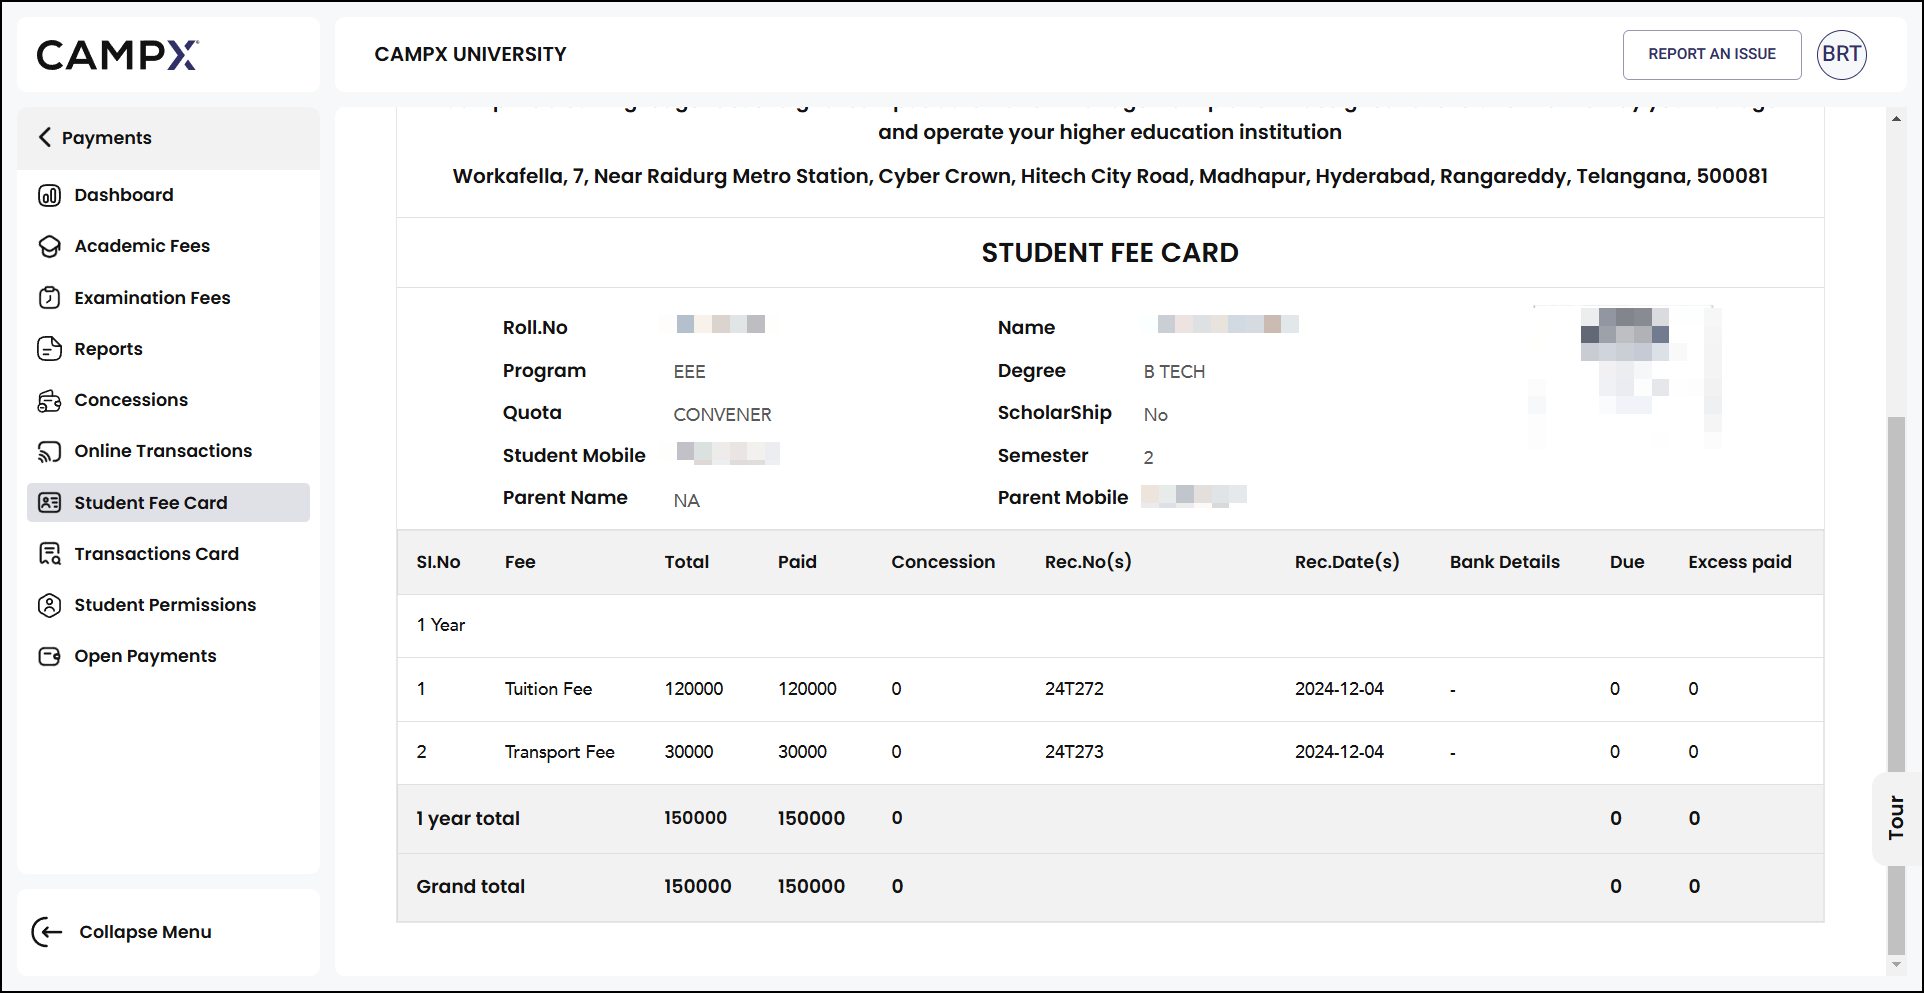Click the Bank Details column header
This screenshot has height=993, width=1924.
1505,562
